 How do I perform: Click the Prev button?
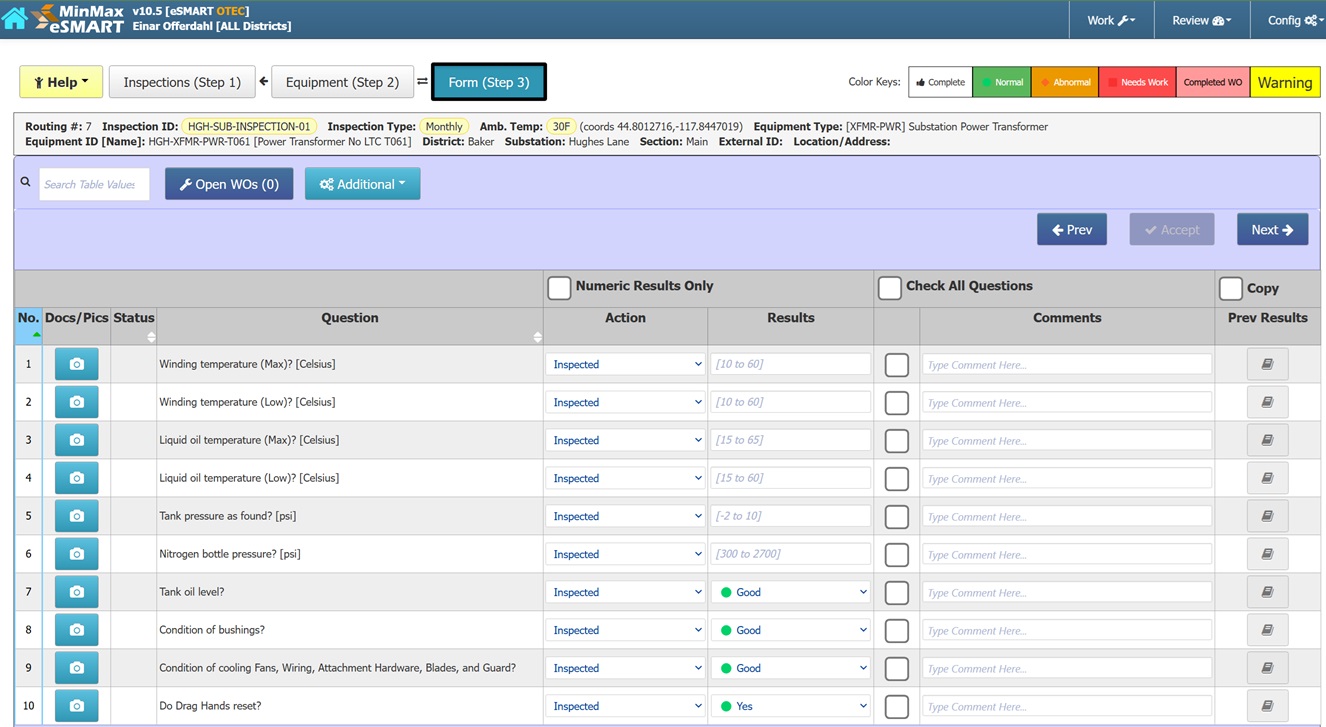click(1072, 229)
